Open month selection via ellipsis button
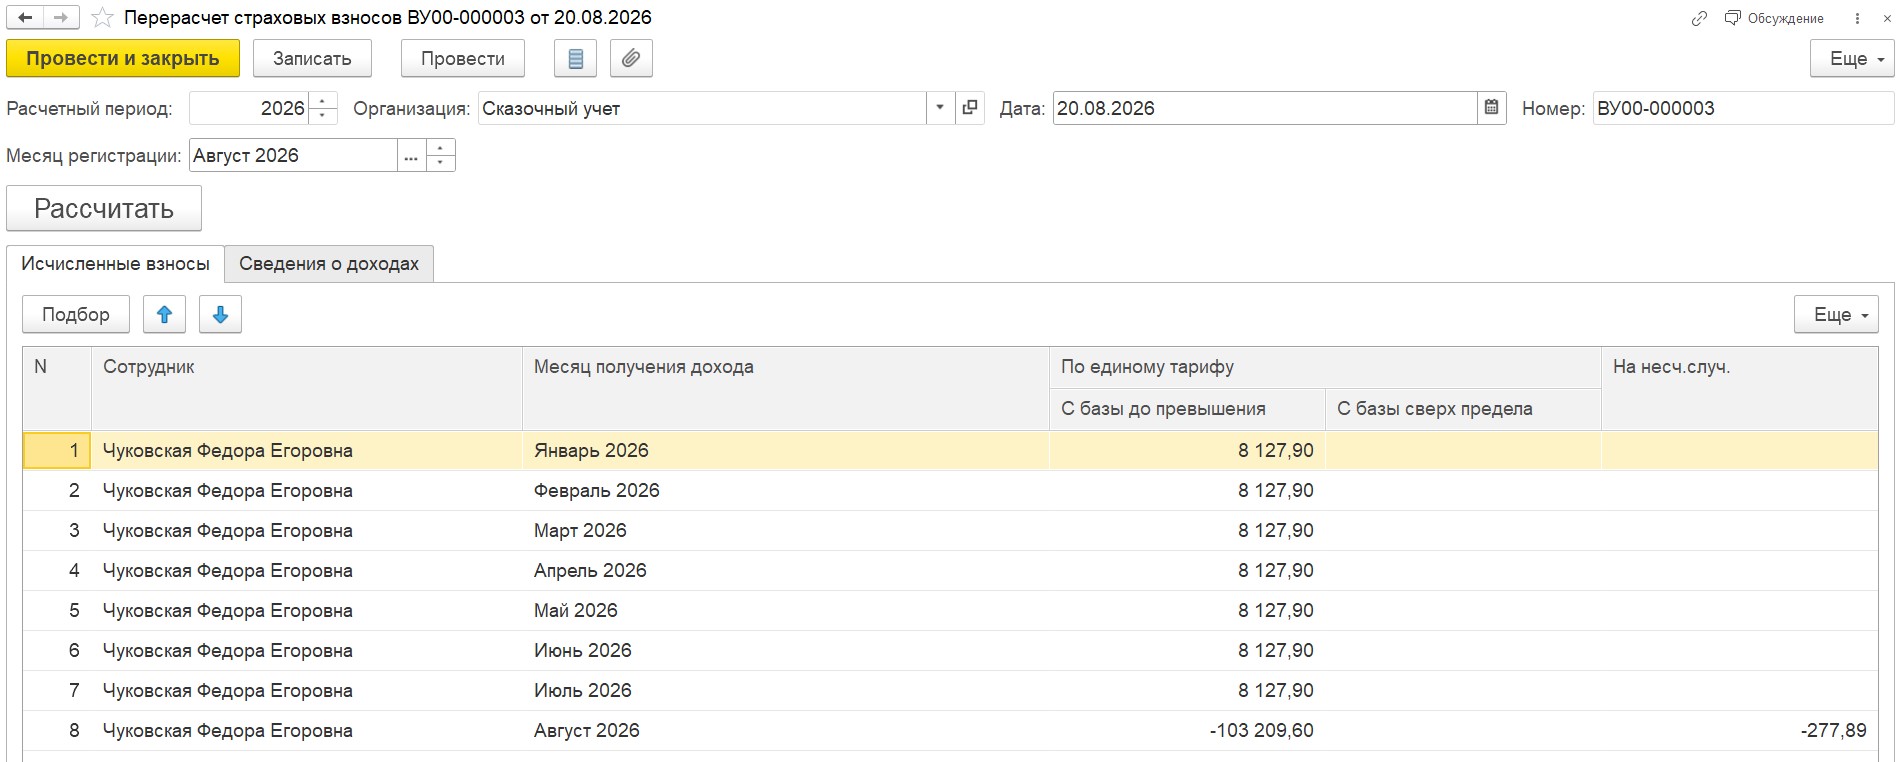1903x762 pixels. tap(411, 155)
